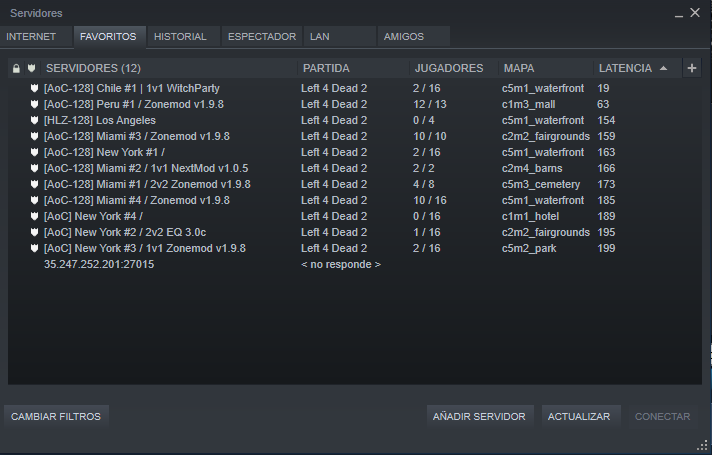Click map name "c5m3_cemetery"
Viewport: 712px width, 455px height.
click(541, 184)
